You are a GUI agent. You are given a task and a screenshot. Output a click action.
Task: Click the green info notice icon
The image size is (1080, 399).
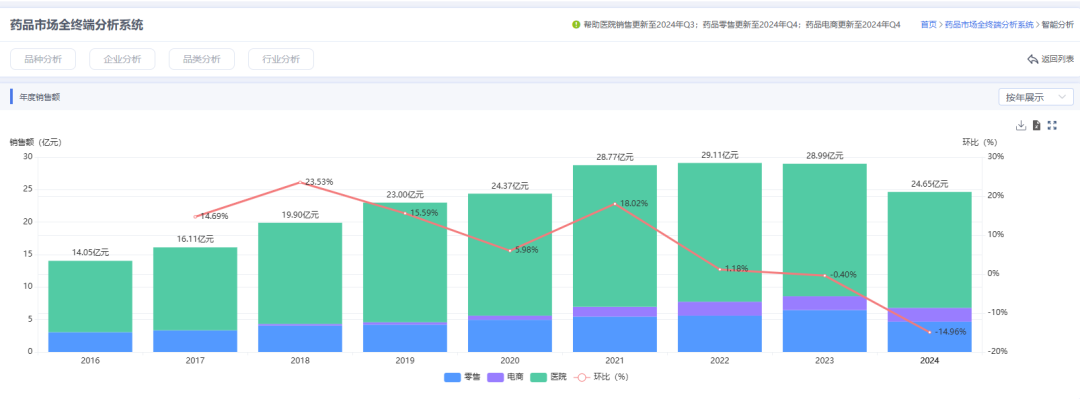576,25
